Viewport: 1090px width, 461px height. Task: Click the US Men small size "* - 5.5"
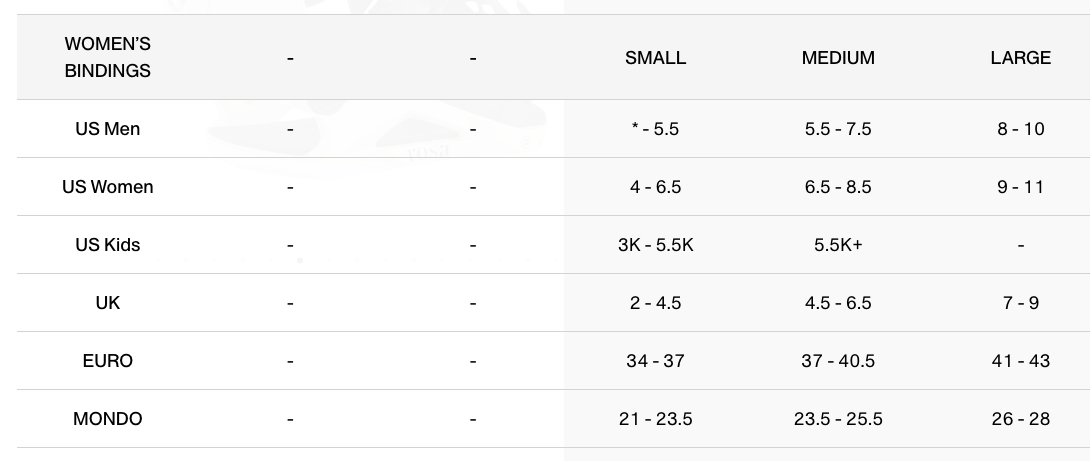point(655,129)
